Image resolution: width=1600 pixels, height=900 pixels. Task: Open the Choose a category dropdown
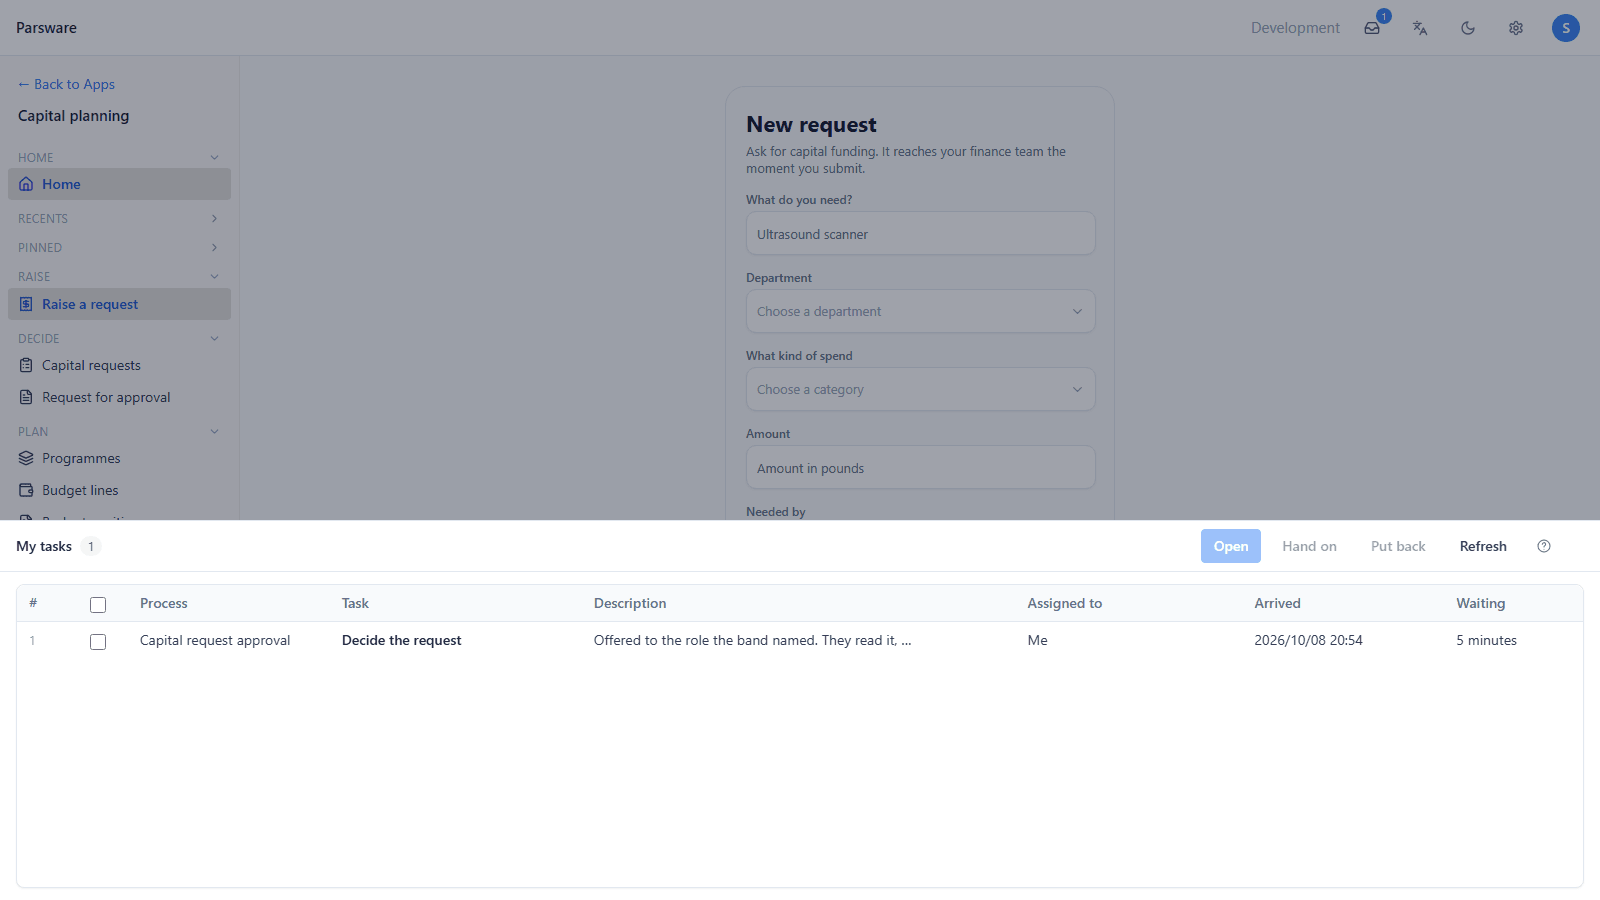coord(920,389)
